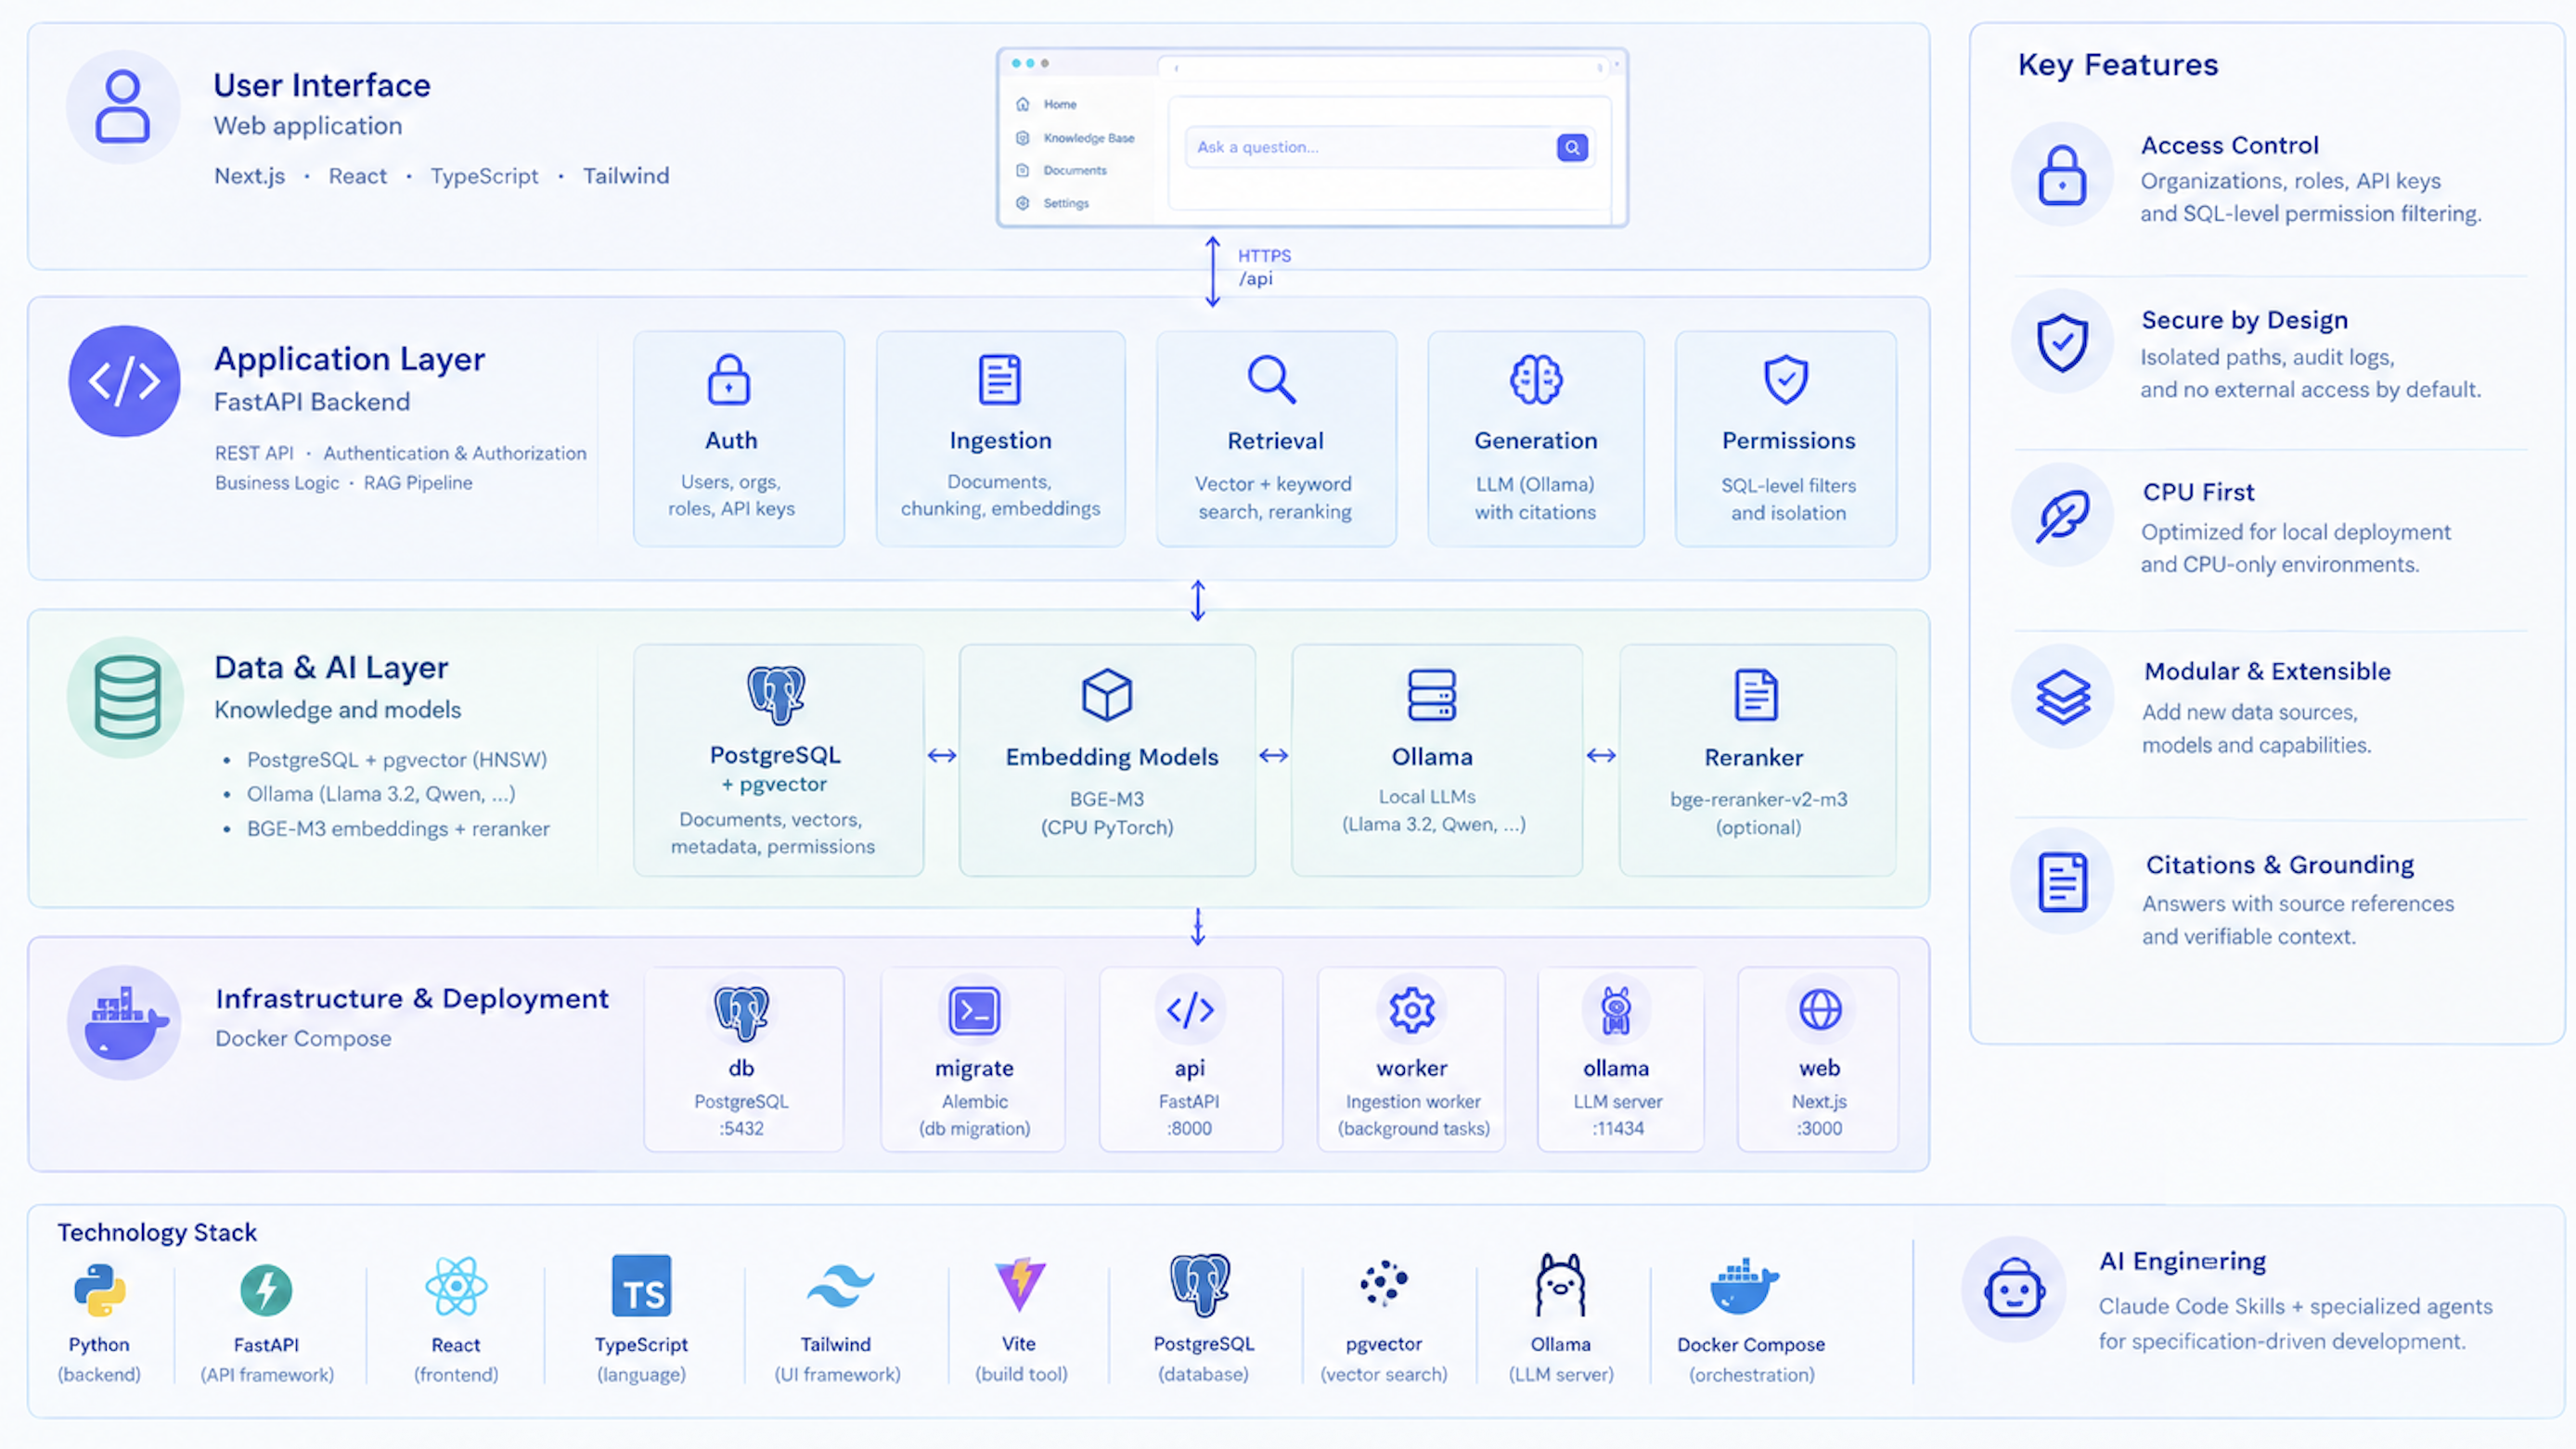The width and height of the screenshot is (2576, 1449).
Task: Click the Generation brain icon
Action: click(x=1536, y=379)
